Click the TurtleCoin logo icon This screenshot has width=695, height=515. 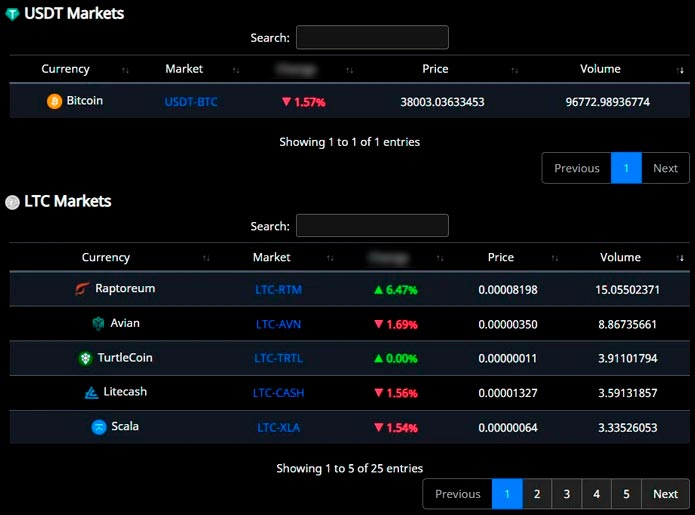(86, 358)
